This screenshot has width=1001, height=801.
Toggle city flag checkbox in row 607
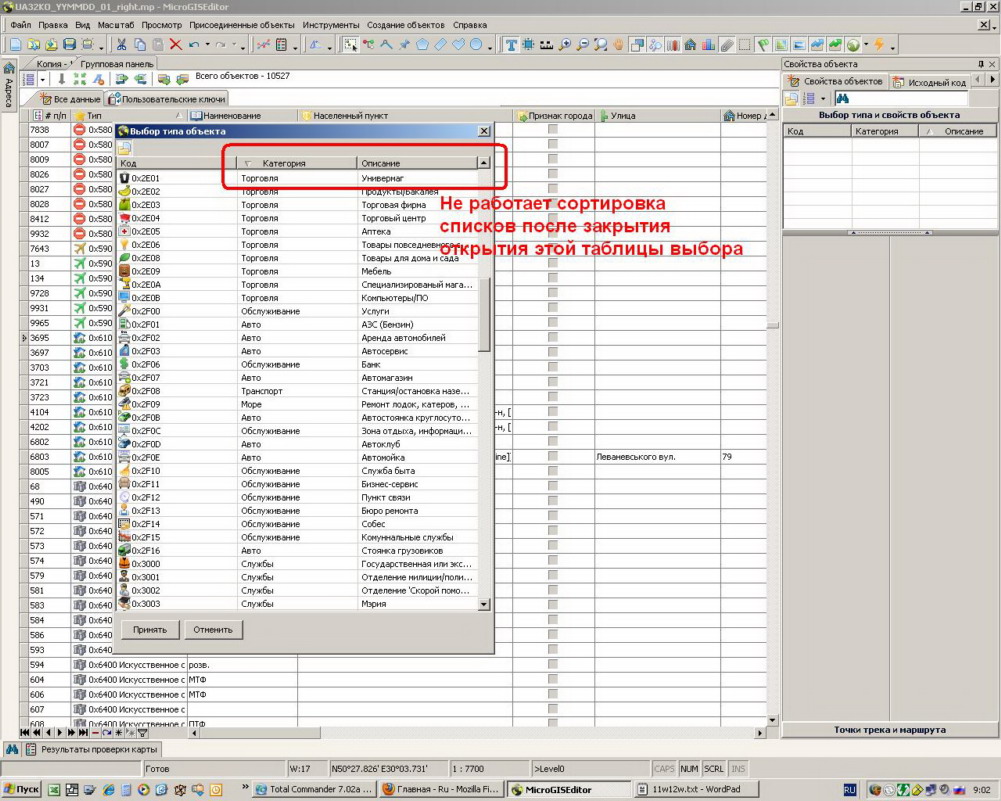553,709
